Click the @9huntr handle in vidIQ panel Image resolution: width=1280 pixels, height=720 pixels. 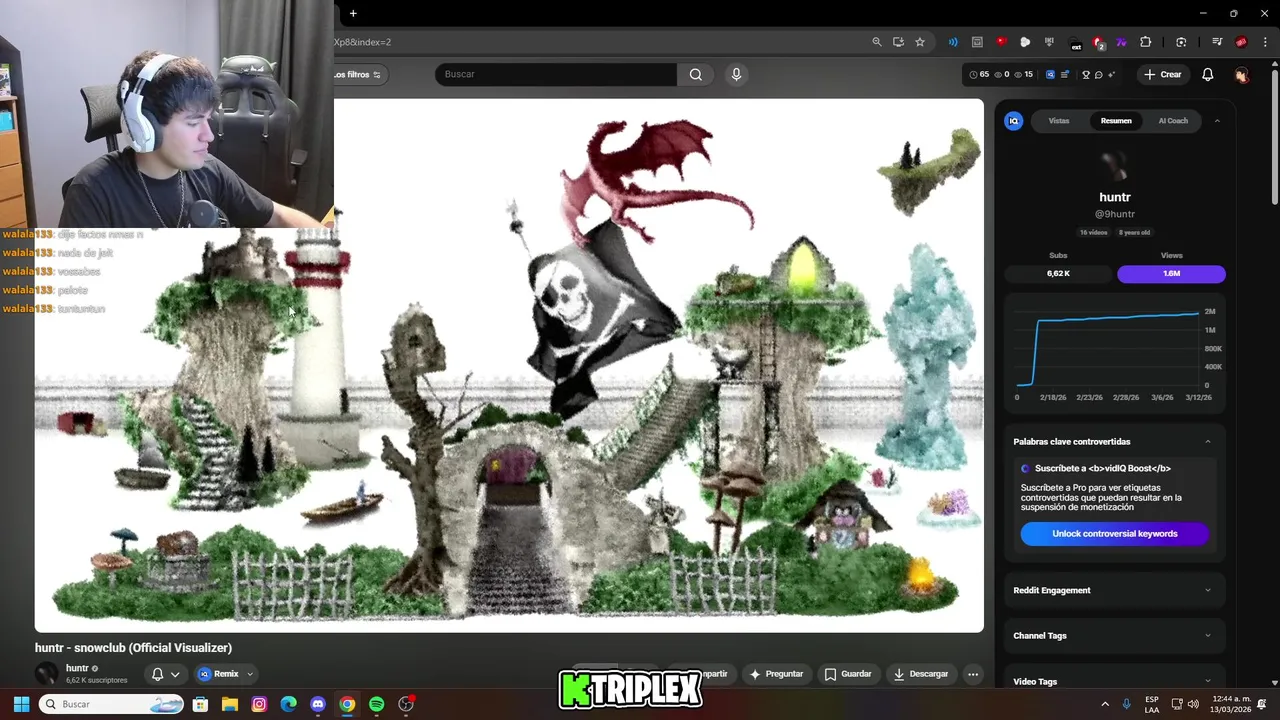pos(1114,214)
